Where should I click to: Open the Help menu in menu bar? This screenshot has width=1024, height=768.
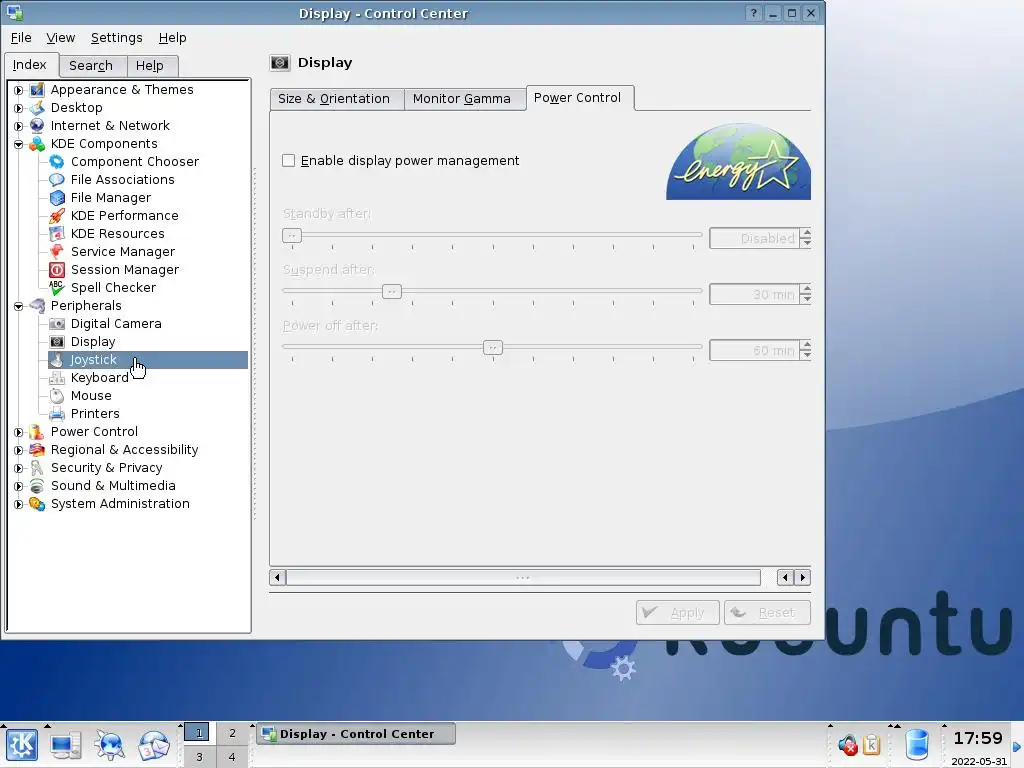(x=172, y=38)
